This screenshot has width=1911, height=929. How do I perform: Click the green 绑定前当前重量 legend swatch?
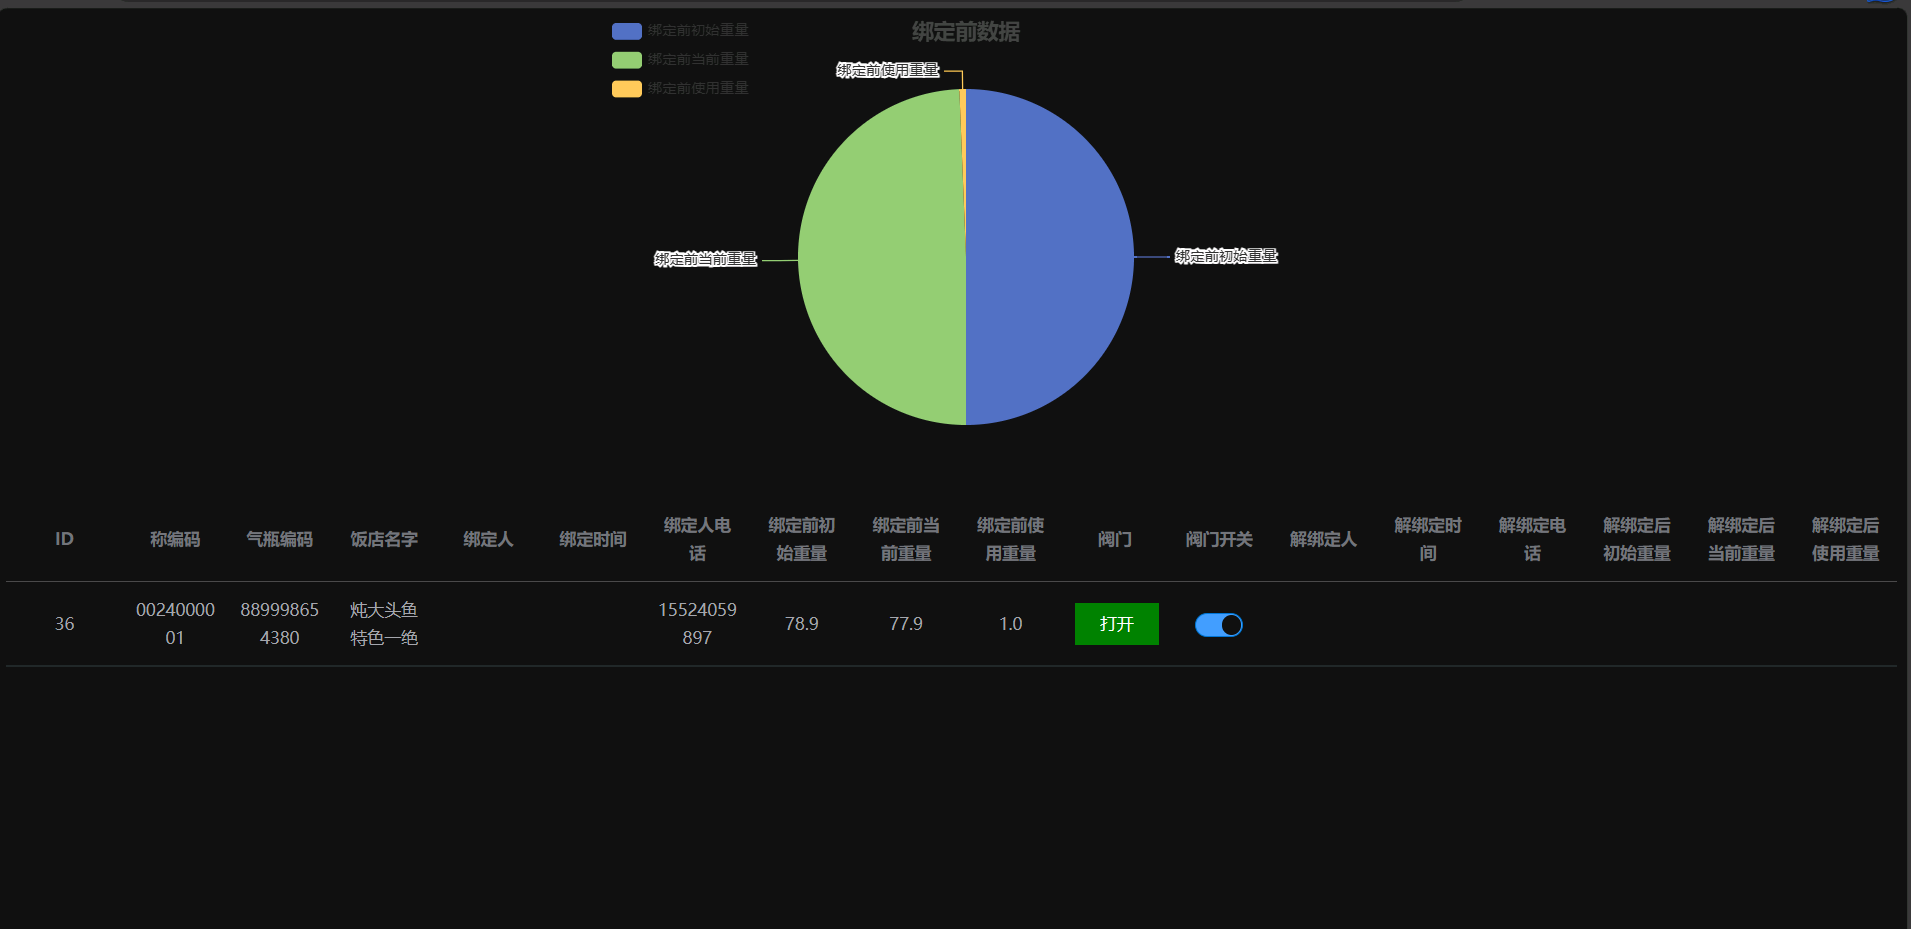click(626, 60)
